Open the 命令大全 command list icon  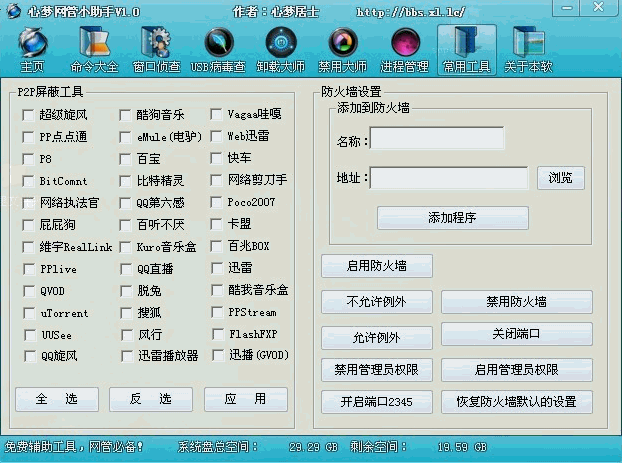(94, 50)
